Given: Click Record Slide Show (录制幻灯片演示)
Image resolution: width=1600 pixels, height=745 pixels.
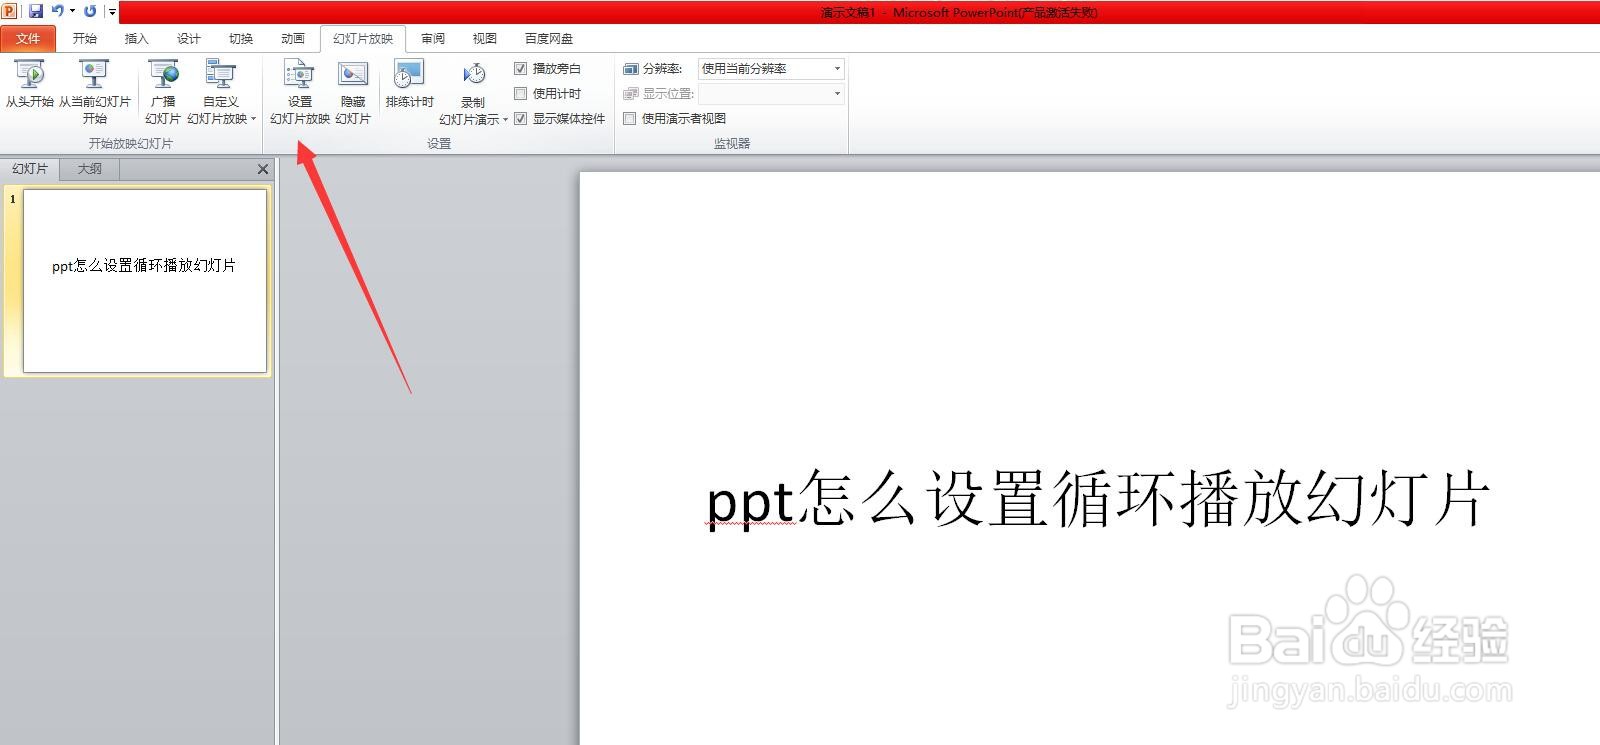Looking at the screenshot, I should click(x=473, y=92).
